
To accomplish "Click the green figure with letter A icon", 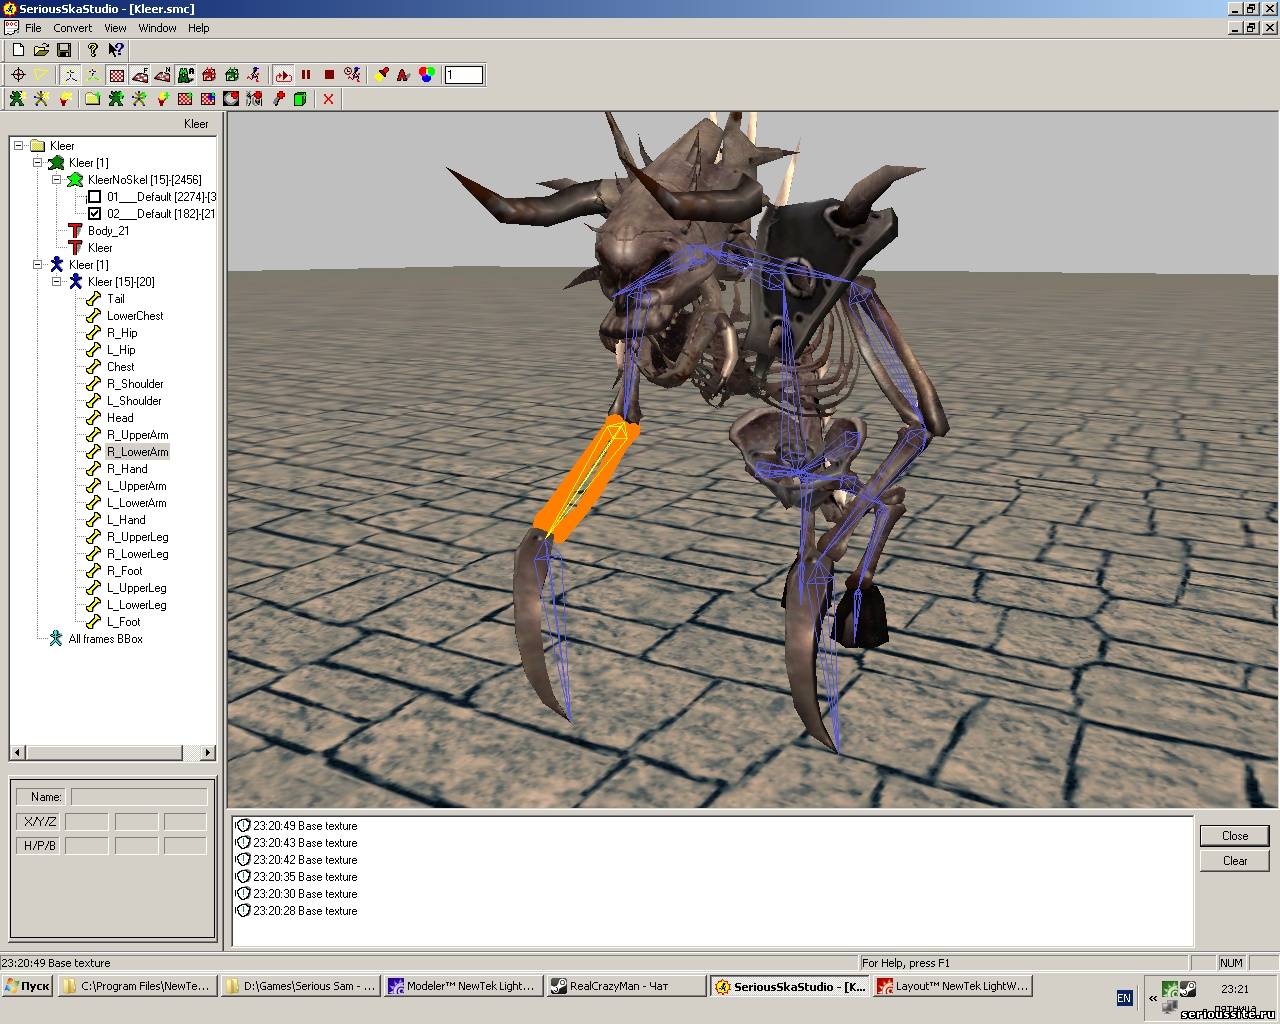I will [x=186, y=75].
